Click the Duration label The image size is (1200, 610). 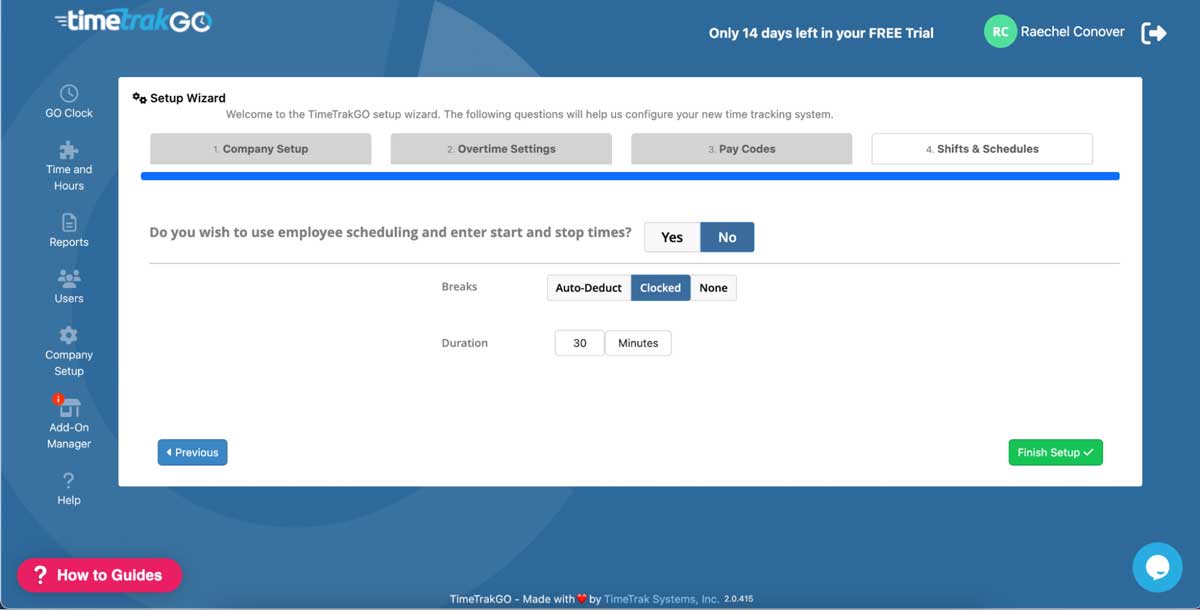pos(465,343)
